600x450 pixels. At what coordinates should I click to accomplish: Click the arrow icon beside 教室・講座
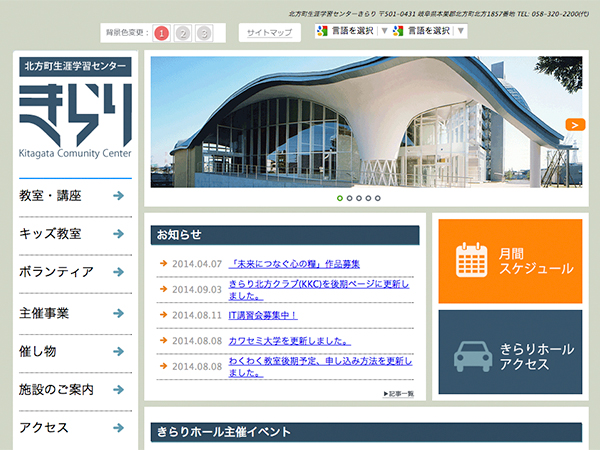119,196
